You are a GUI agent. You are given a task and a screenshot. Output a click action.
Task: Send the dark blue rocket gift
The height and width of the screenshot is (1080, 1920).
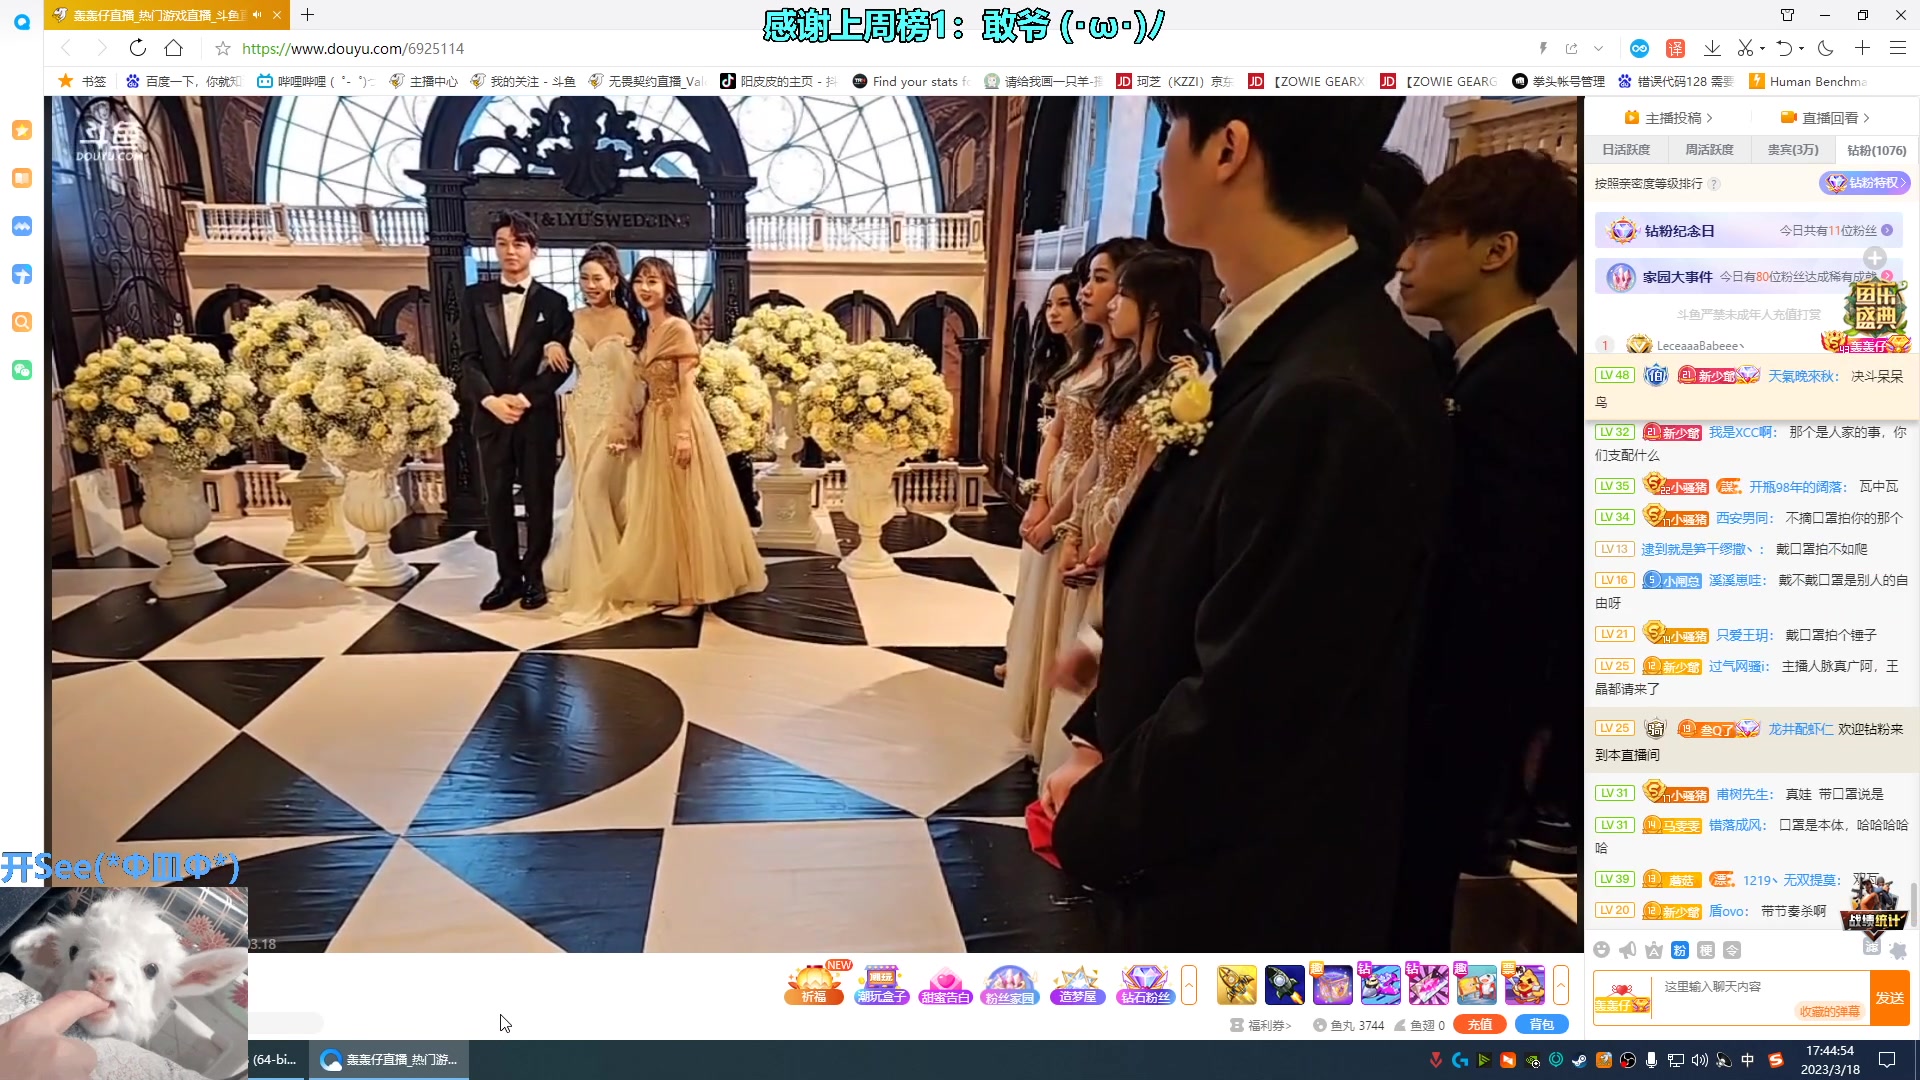click(x=1285, y=985)
